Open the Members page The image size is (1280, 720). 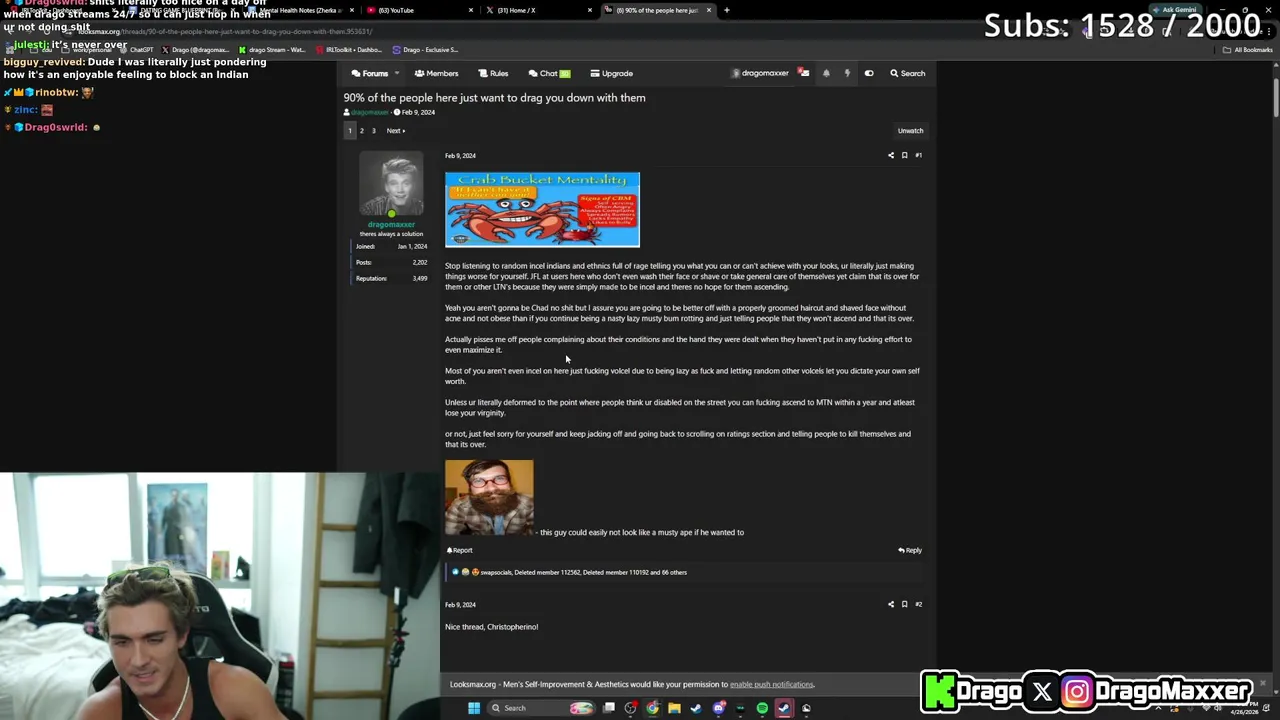click(x=436, y=73)
